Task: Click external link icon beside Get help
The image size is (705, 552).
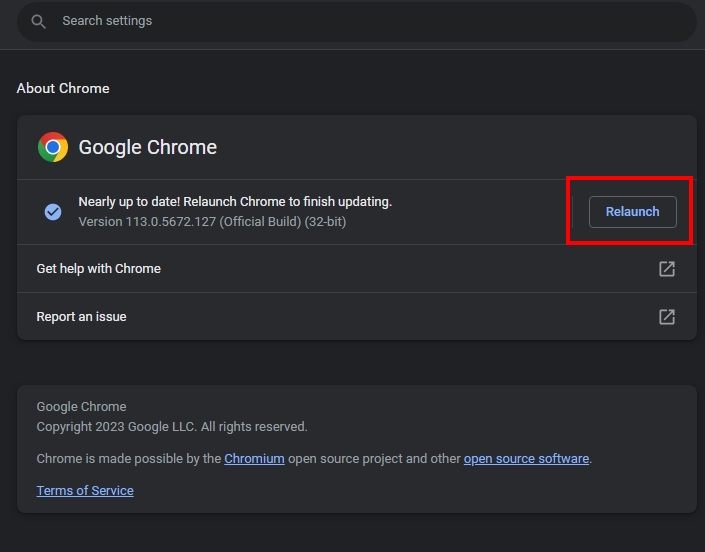Action: point(666,268)
